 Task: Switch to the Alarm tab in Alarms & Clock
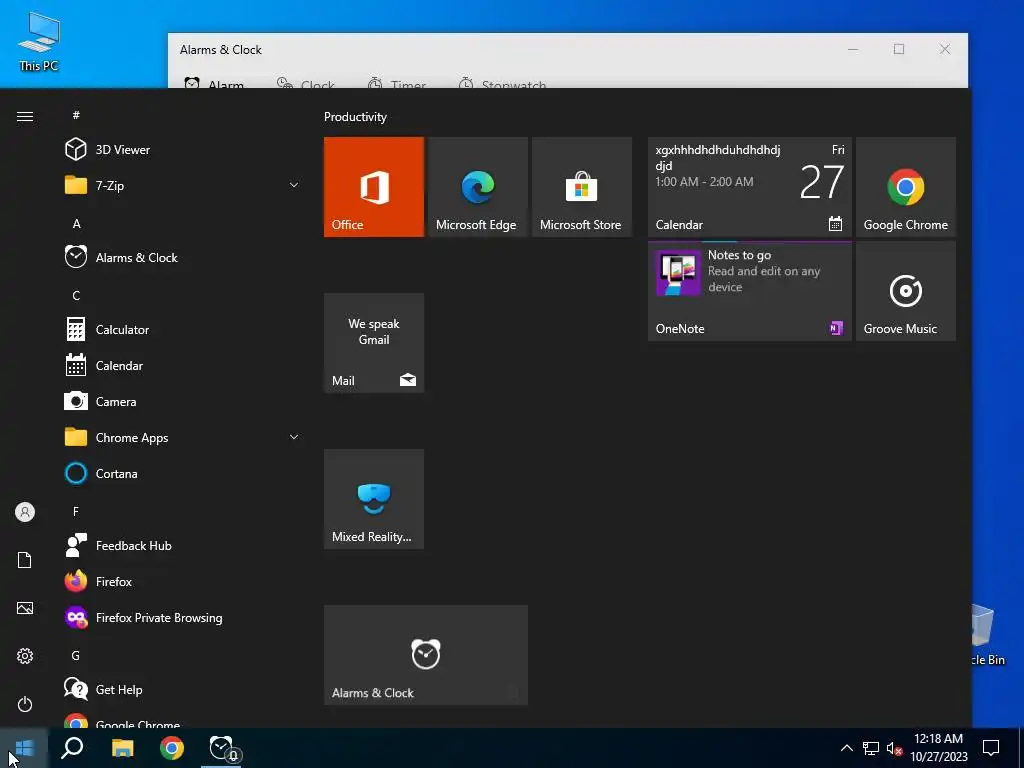click(214, 84)
